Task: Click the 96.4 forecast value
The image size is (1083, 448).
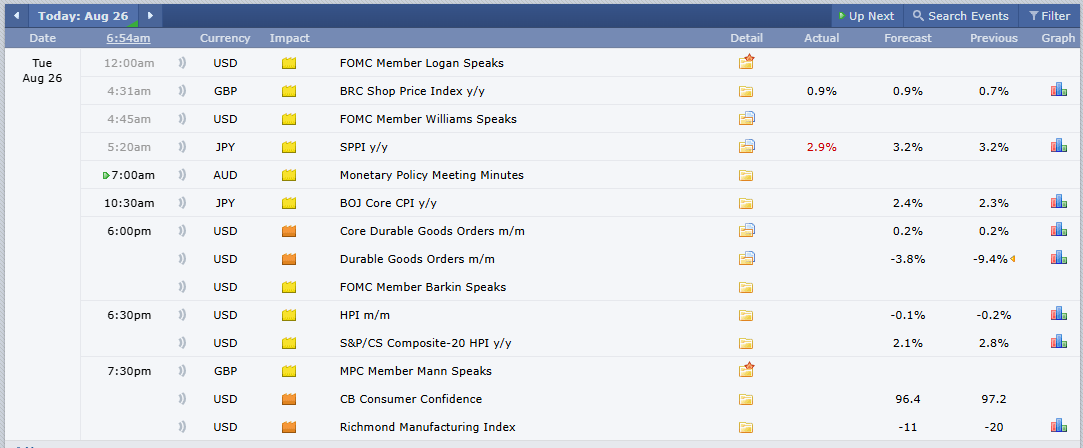Action: coord(908,399)
